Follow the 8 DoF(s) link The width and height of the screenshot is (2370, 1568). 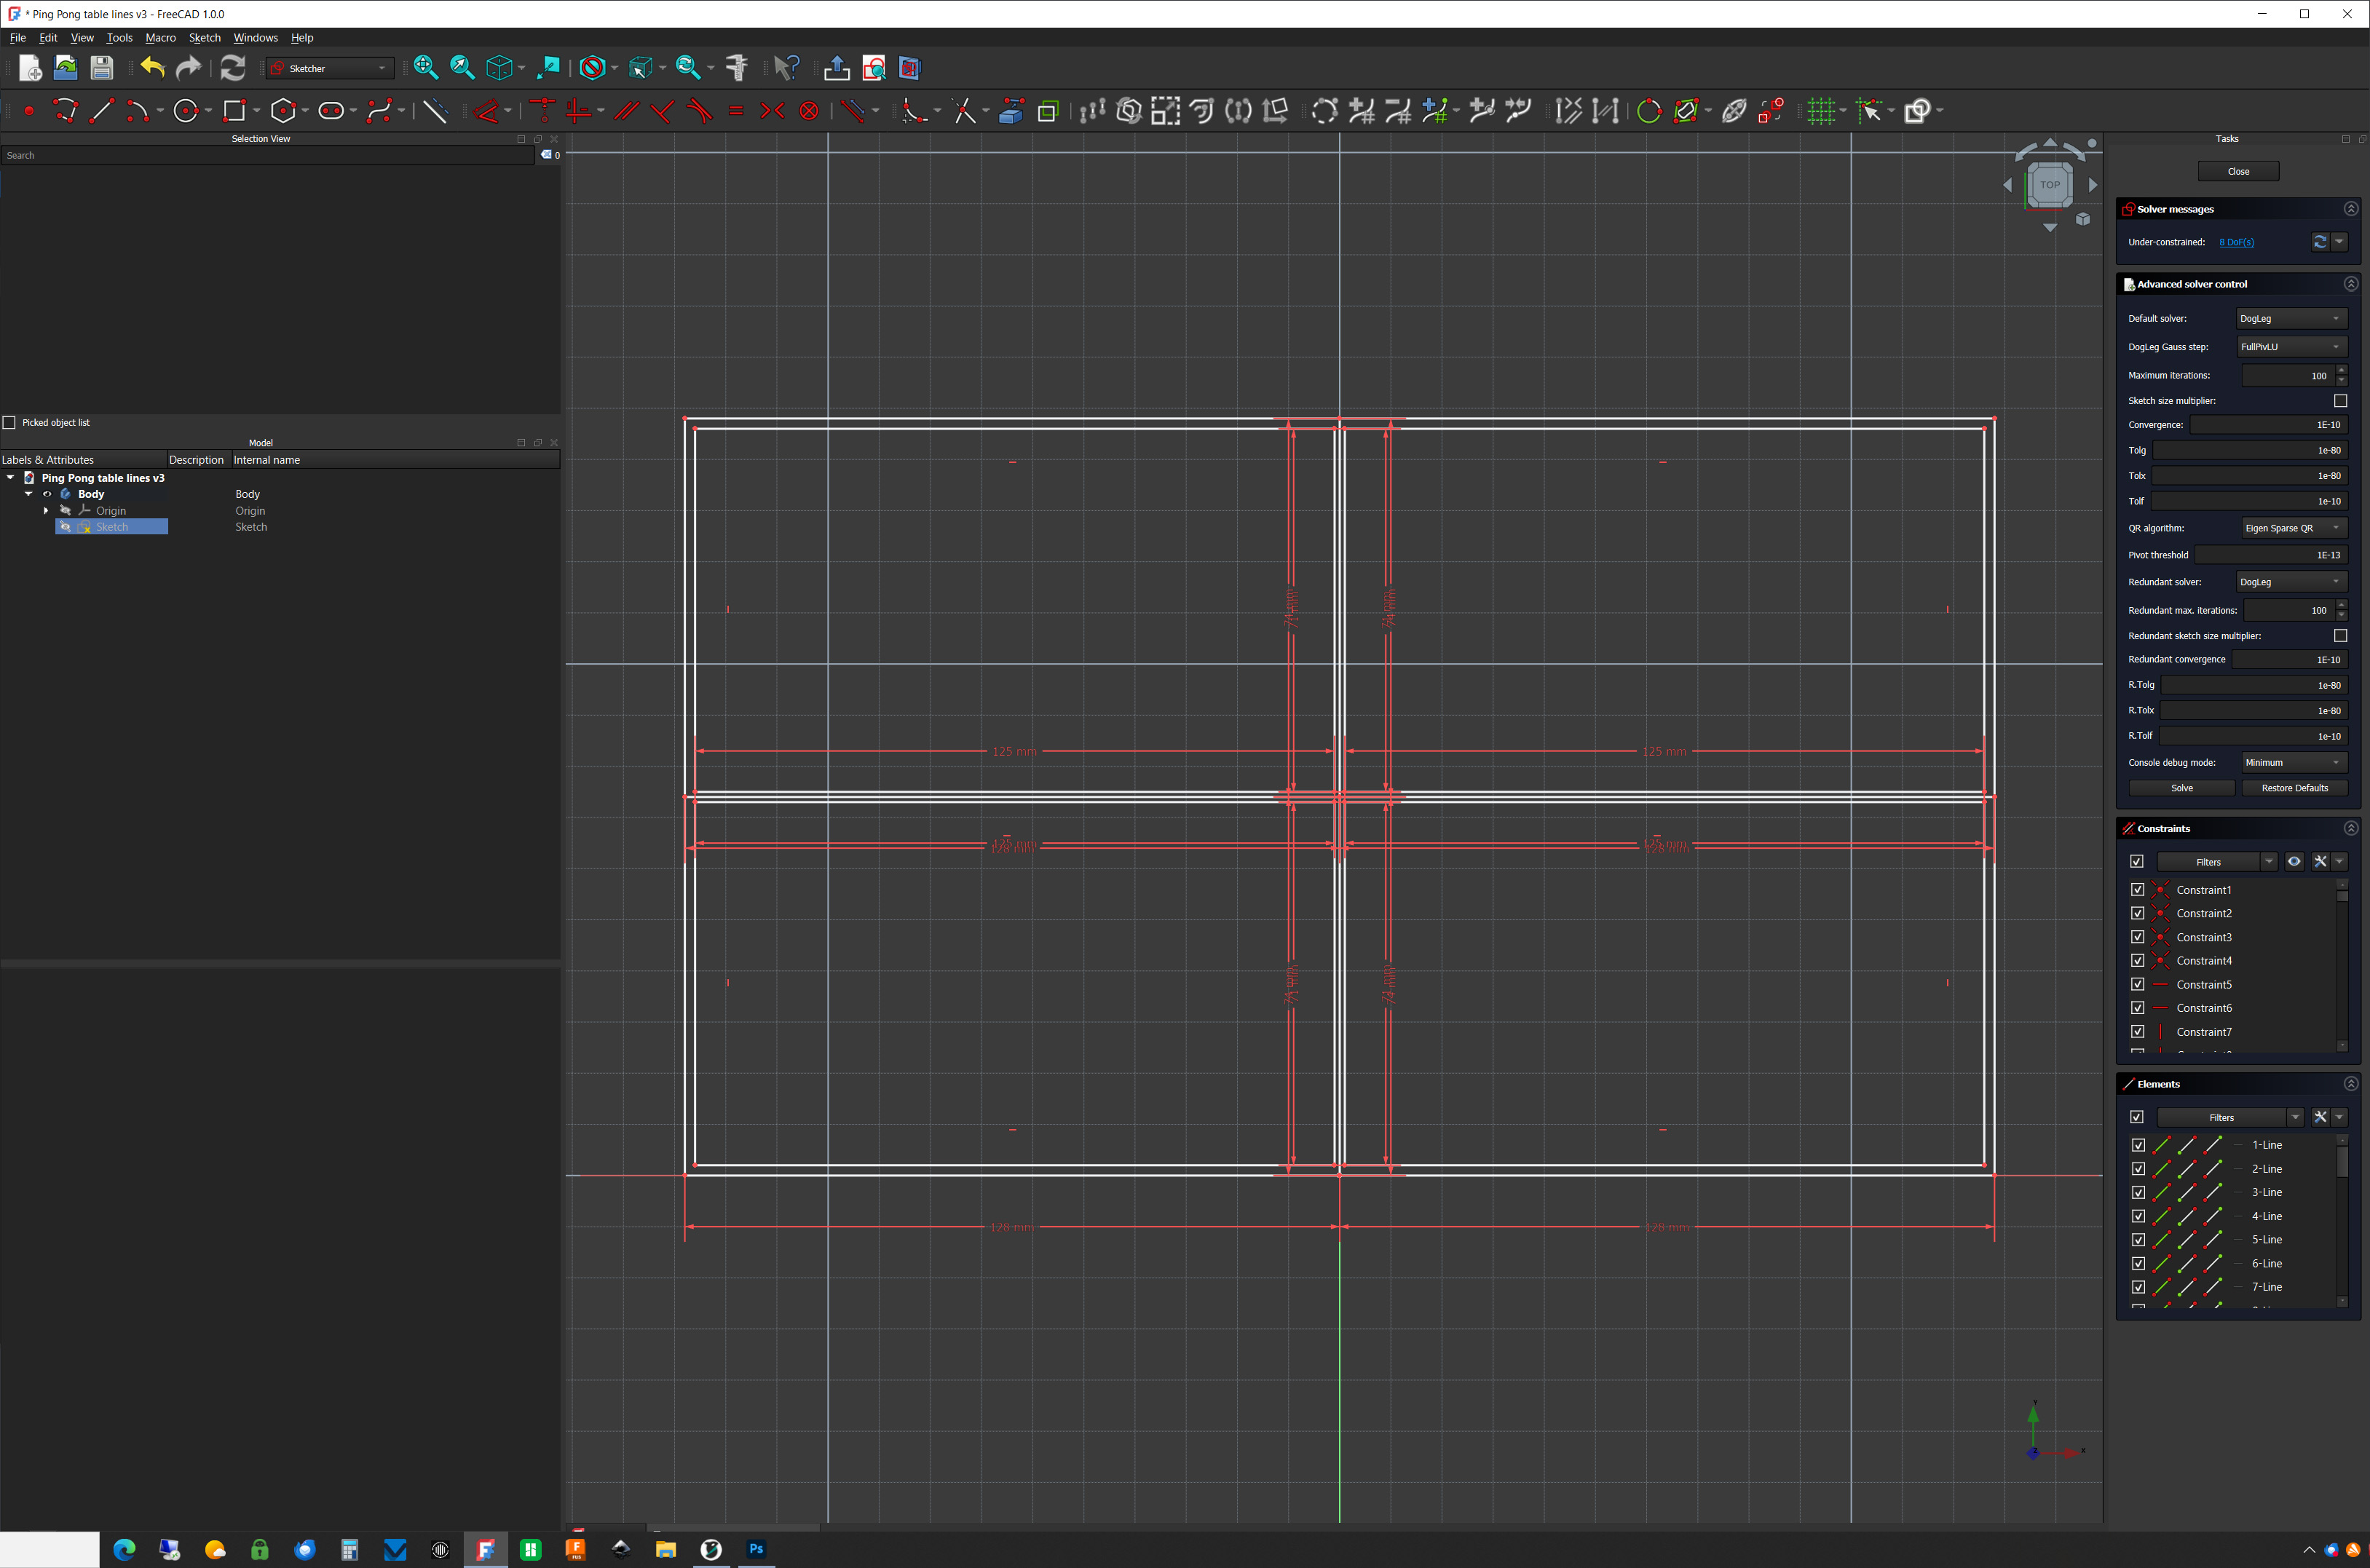click(x=2237, y=241)
